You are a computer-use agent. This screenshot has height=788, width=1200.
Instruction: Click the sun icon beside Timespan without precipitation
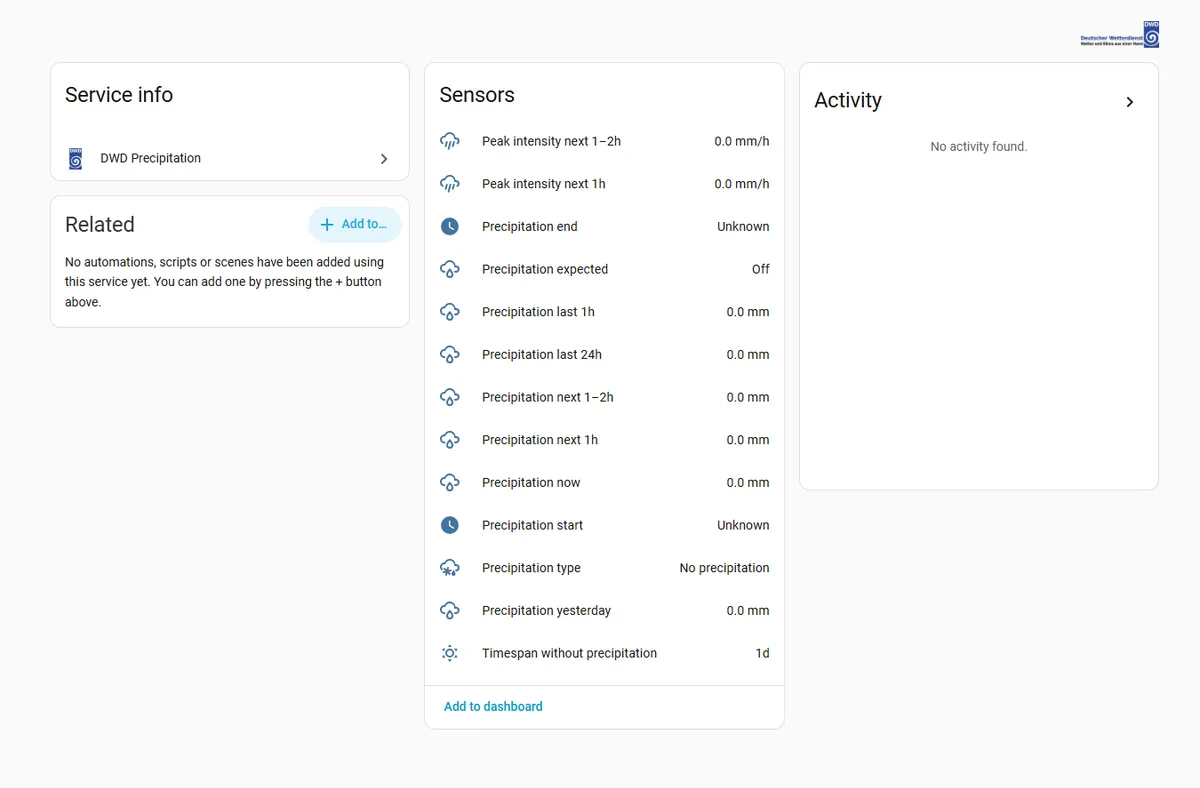(x=450, y=653)
